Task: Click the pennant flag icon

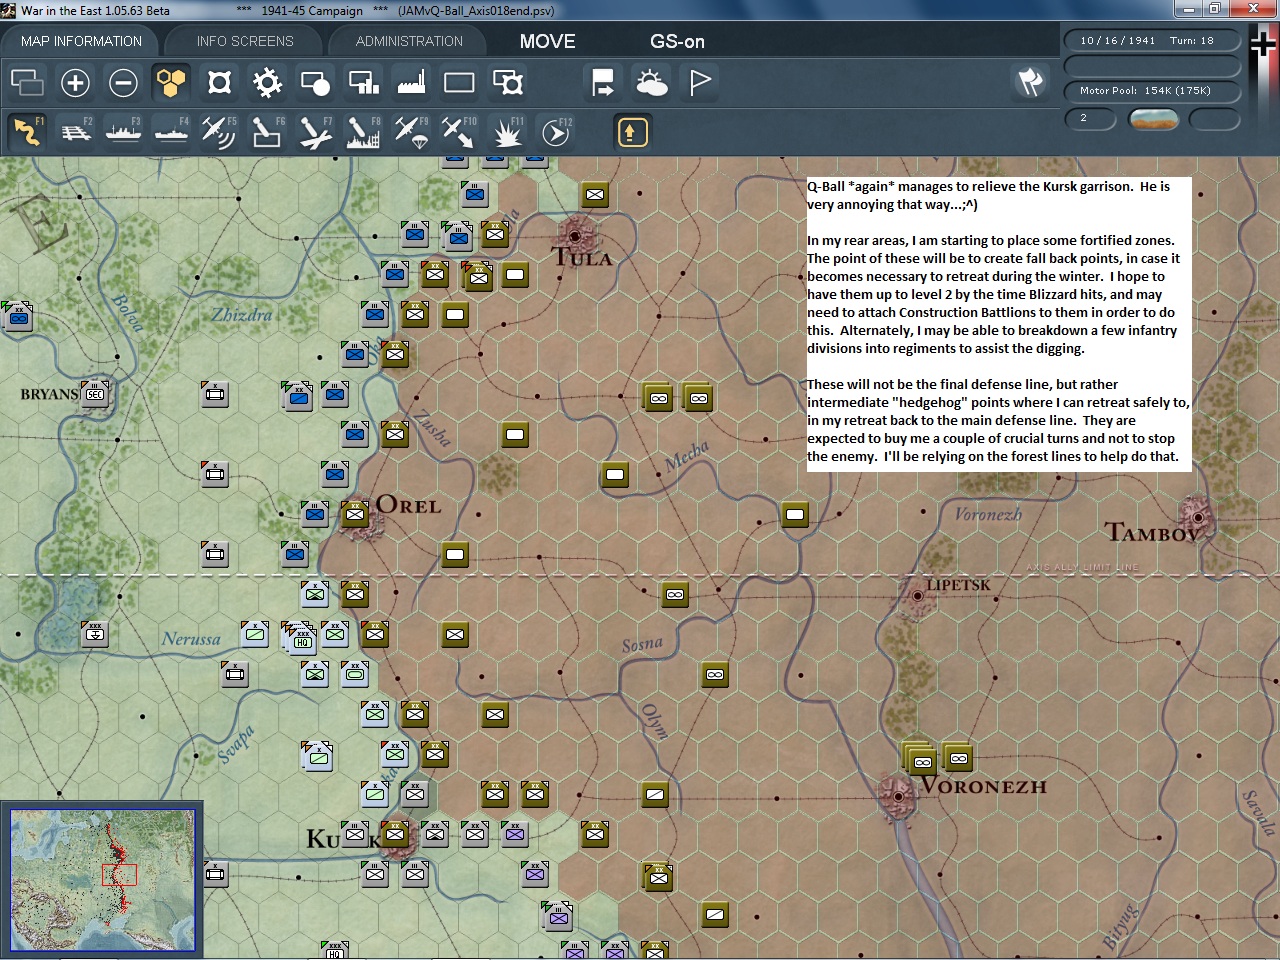Action: (699, 82)
